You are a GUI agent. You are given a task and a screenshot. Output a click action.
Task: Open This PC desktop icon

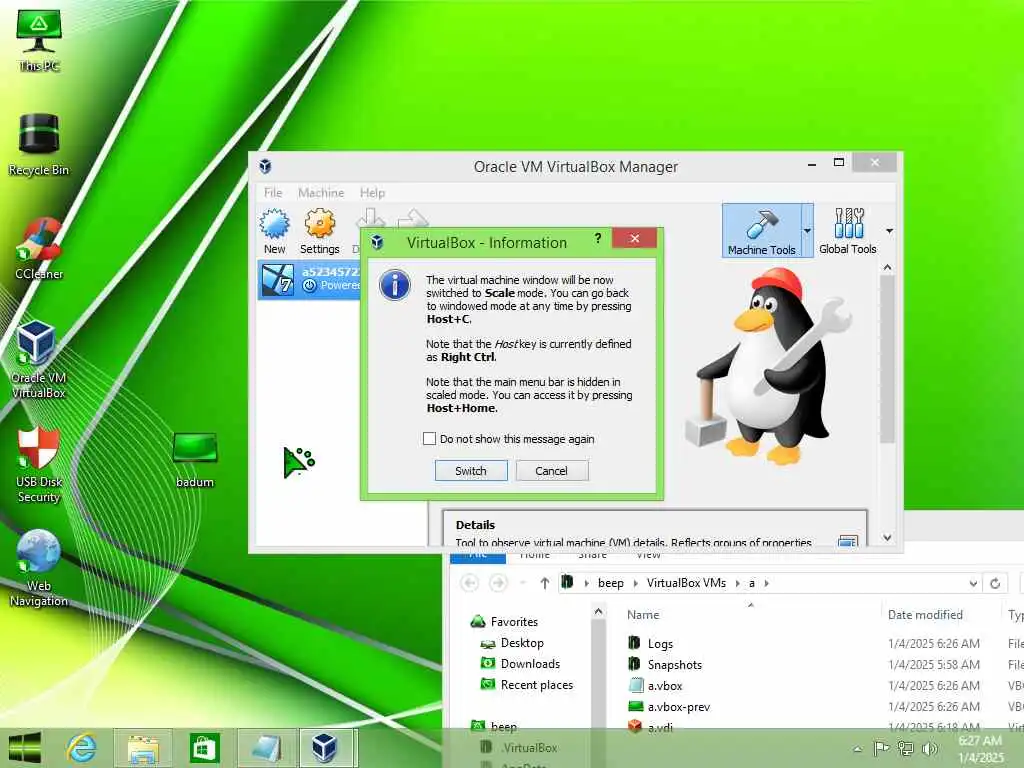coord(39,40)
